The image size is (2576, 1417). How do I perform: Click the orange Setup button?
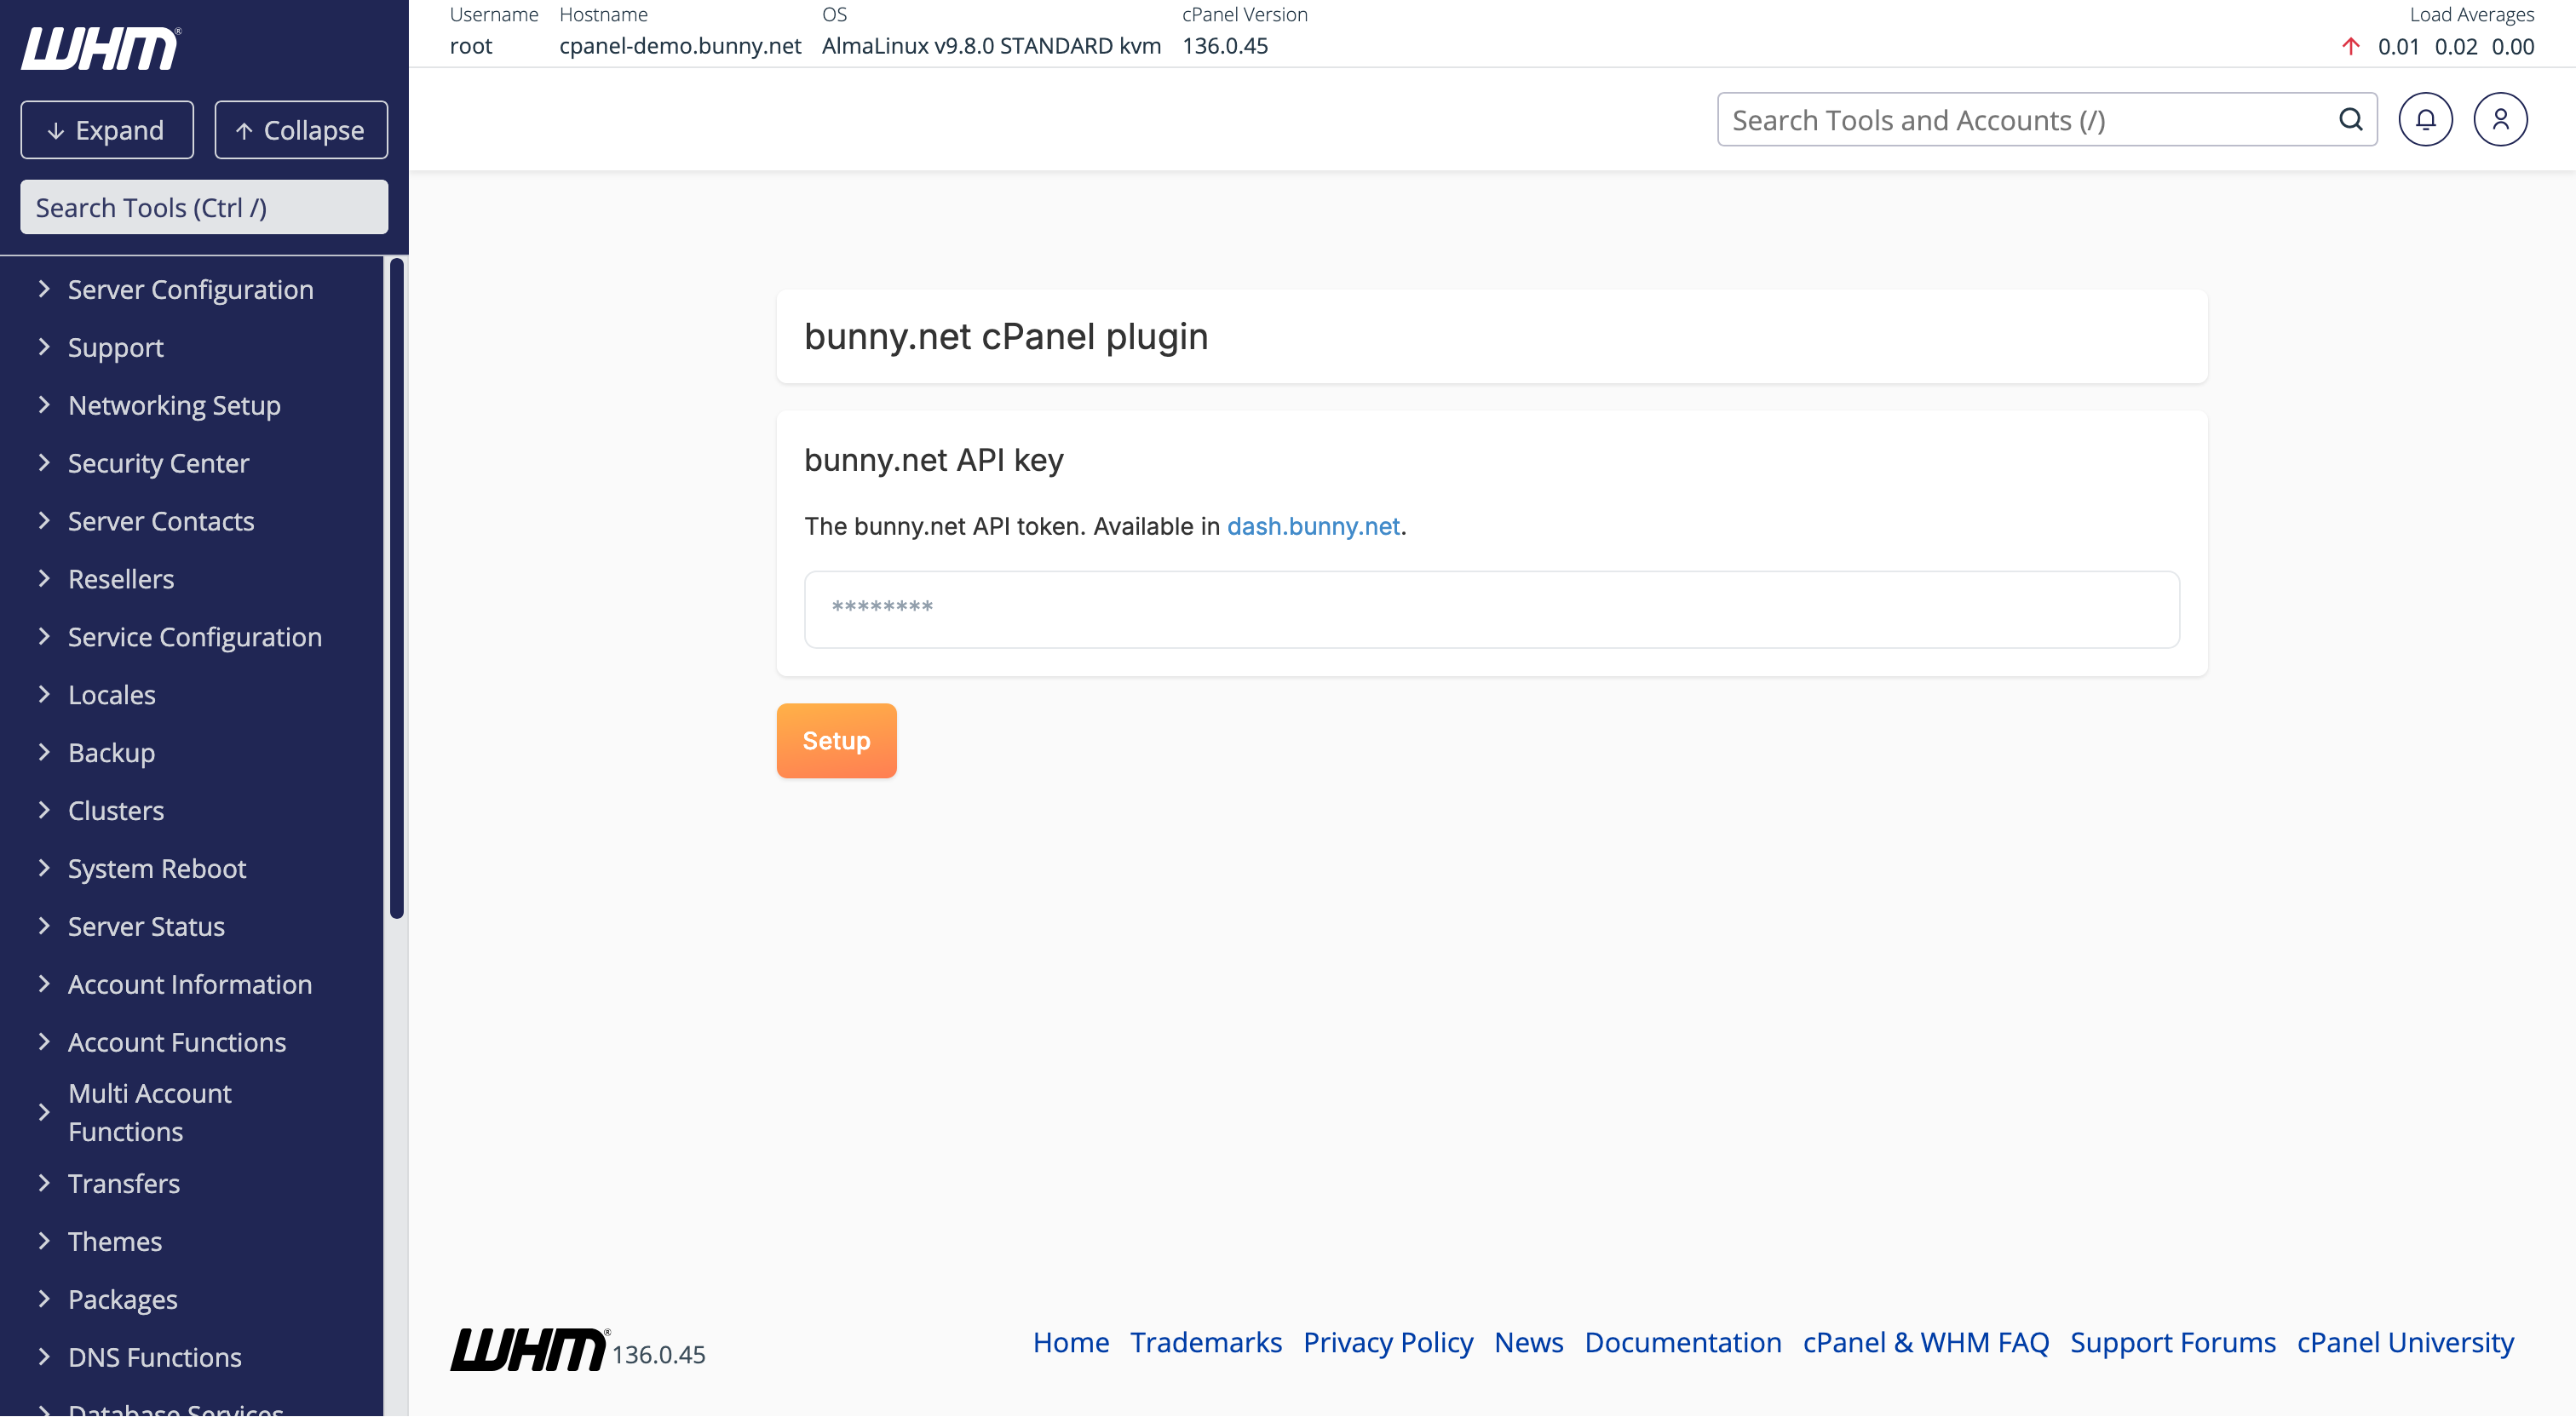[x=836, y=740]
